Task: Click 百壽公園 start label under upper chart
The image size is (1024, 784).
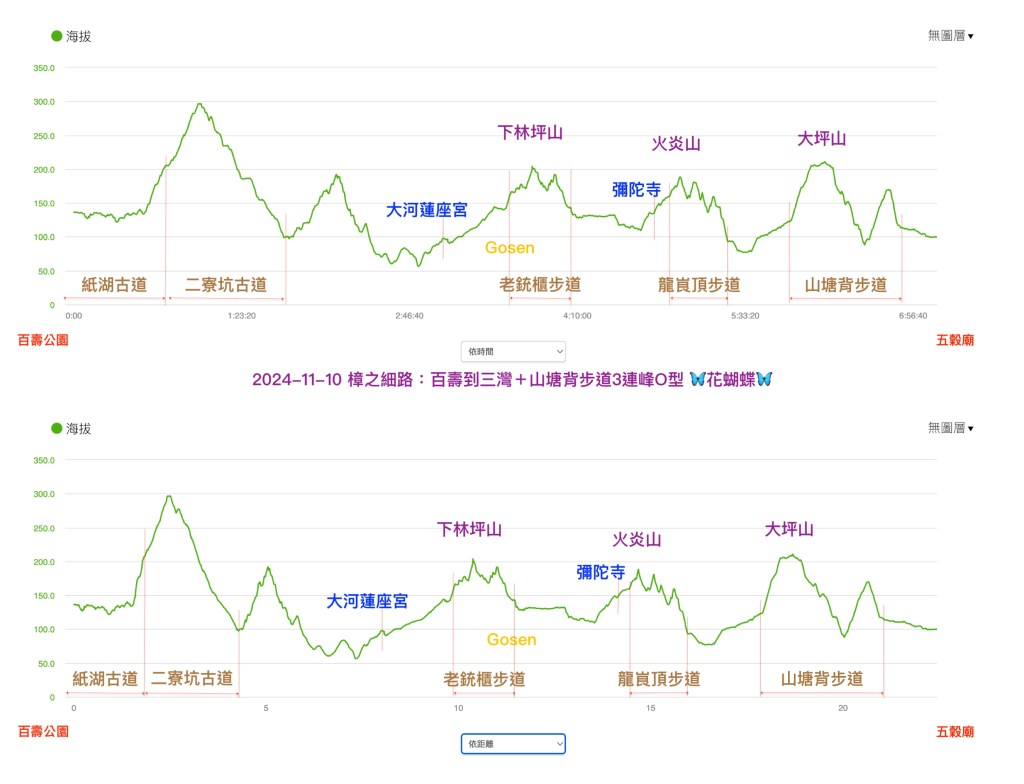Action: 44,340
